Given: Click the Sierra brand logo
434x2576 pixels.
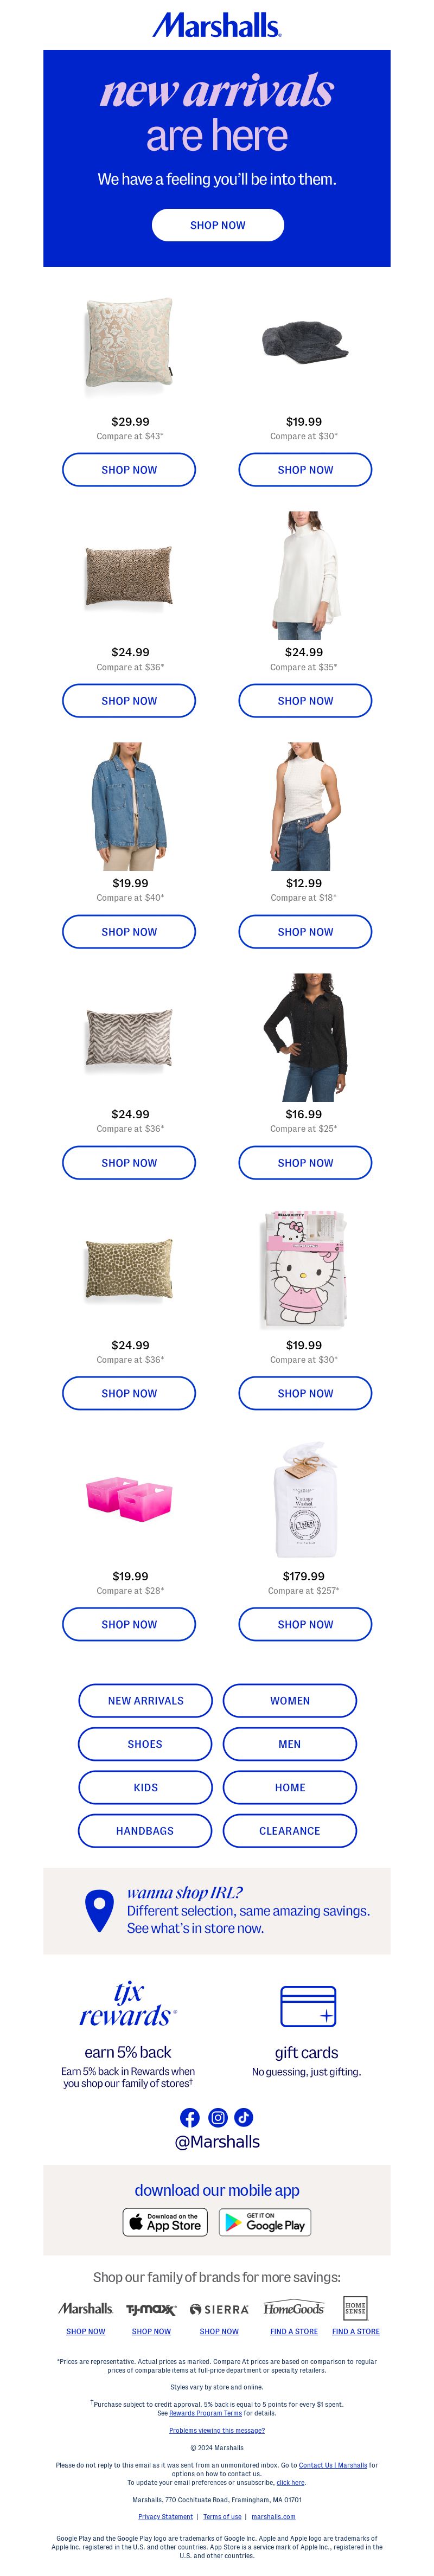Looking at the screenshot, I should click(219, 2310).
